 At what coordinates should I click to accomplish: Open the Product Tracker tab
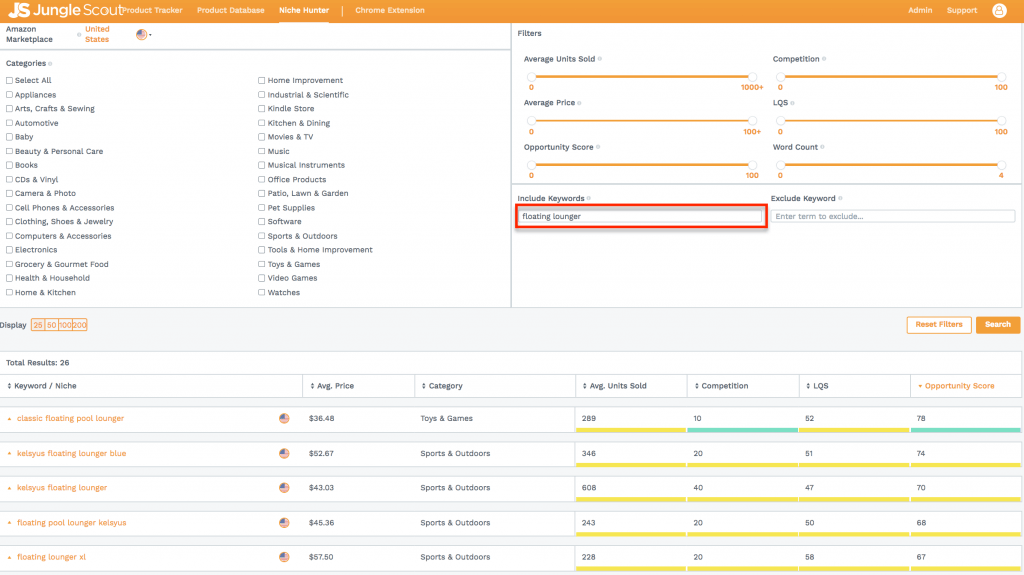(153, 10)
